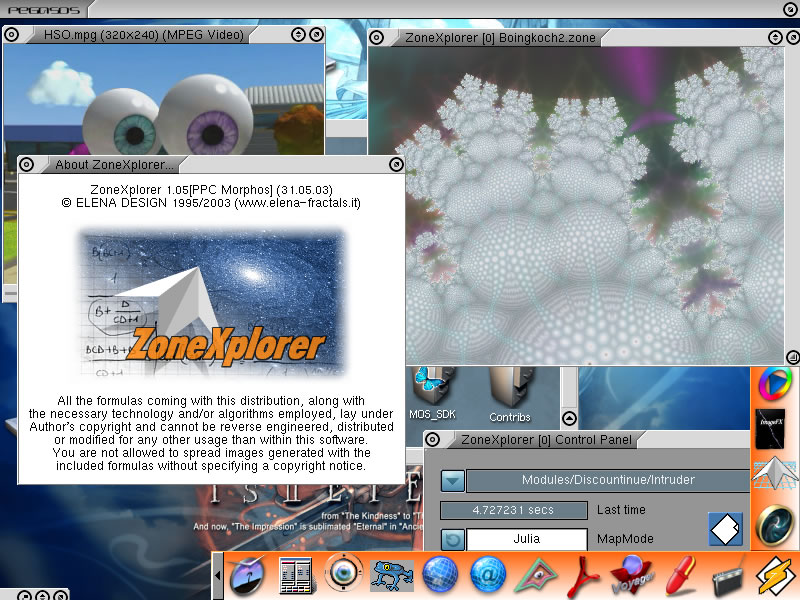Collapse the bottom dock with left arrow
Viewport: 800px width, 600px height.
[218, 575]
